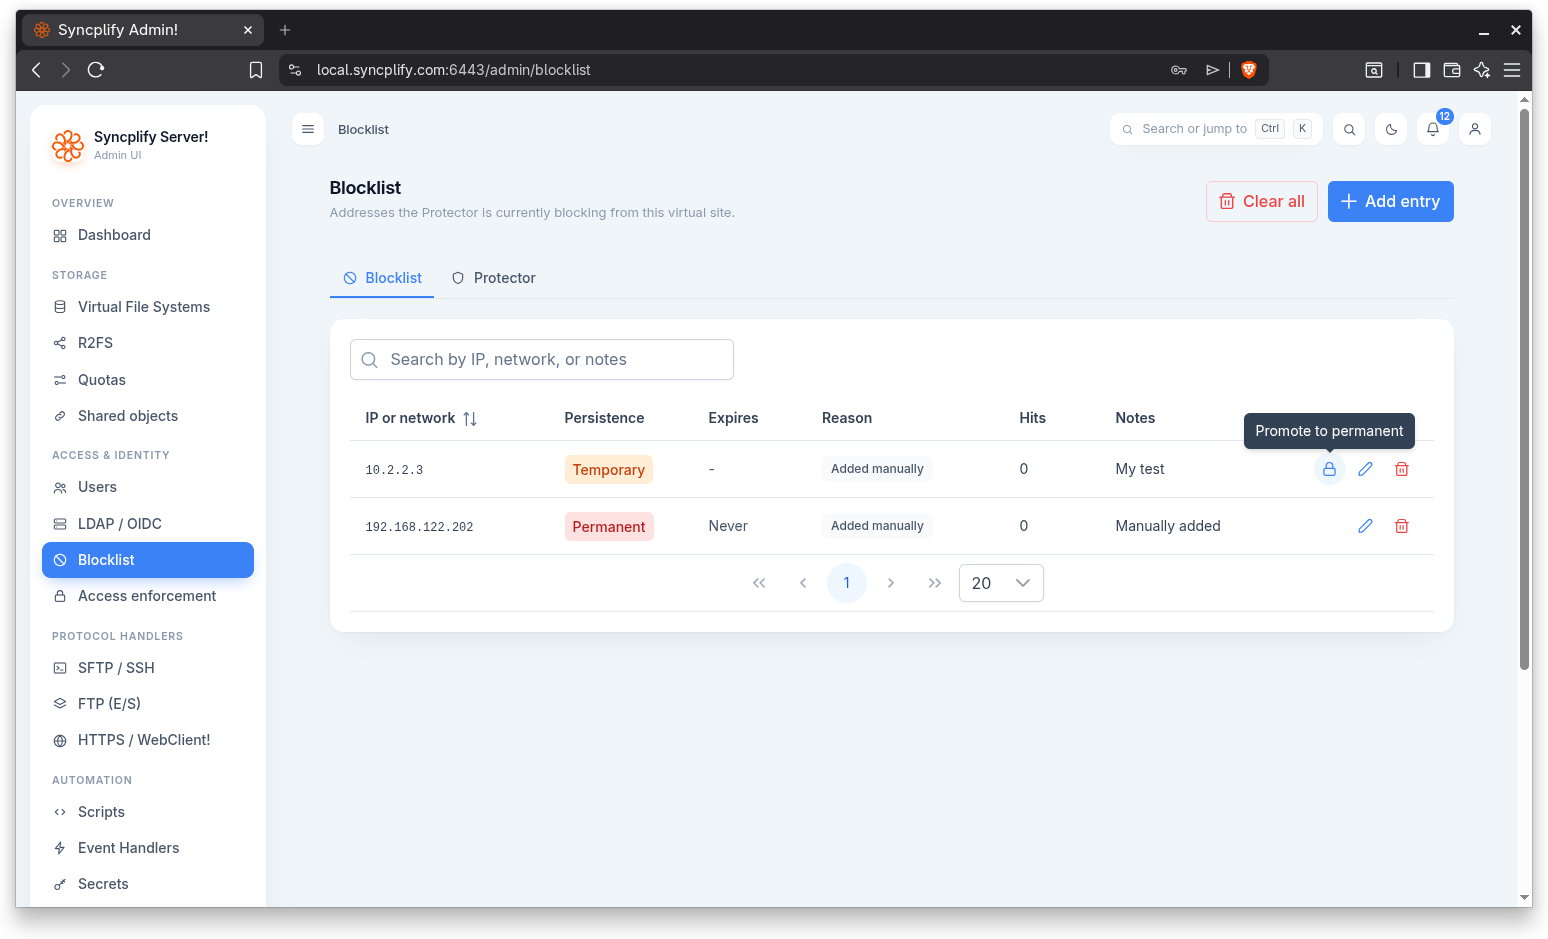Go back in browser history
Screen dimensions: 1548x939
click(36, 70)
